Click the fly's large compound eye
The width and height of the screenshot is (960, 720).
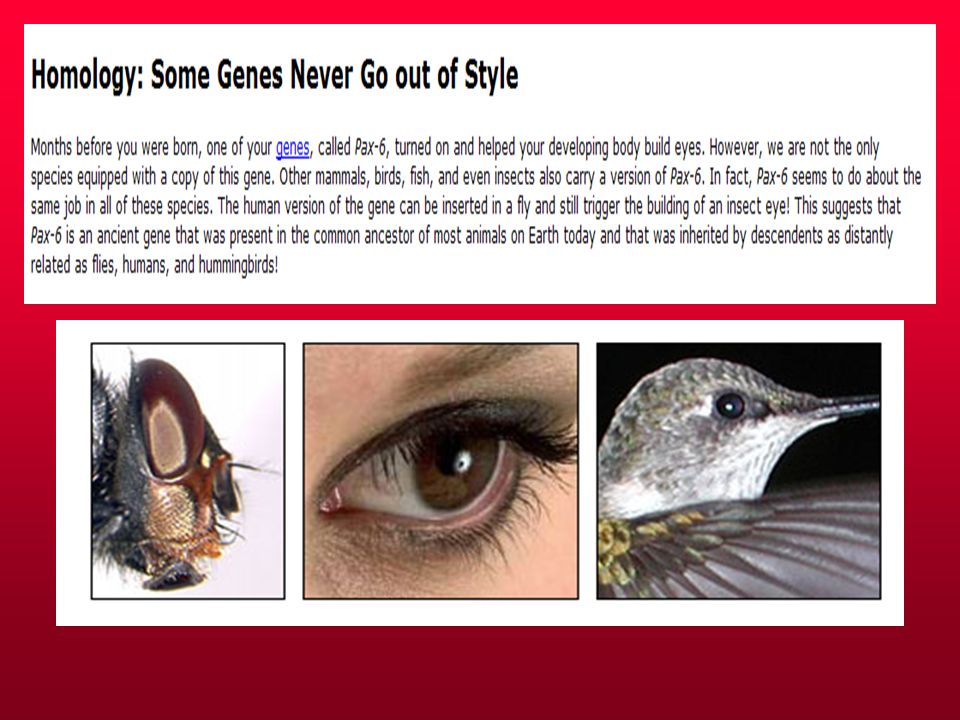click(x=168, y=419)
